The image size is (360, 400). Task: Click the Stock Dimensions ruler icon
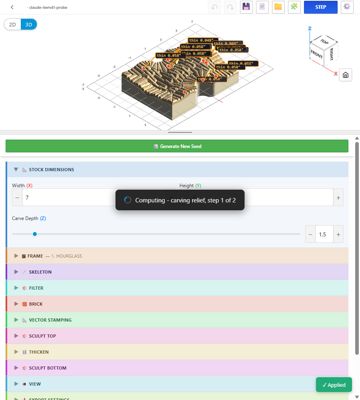24,170
